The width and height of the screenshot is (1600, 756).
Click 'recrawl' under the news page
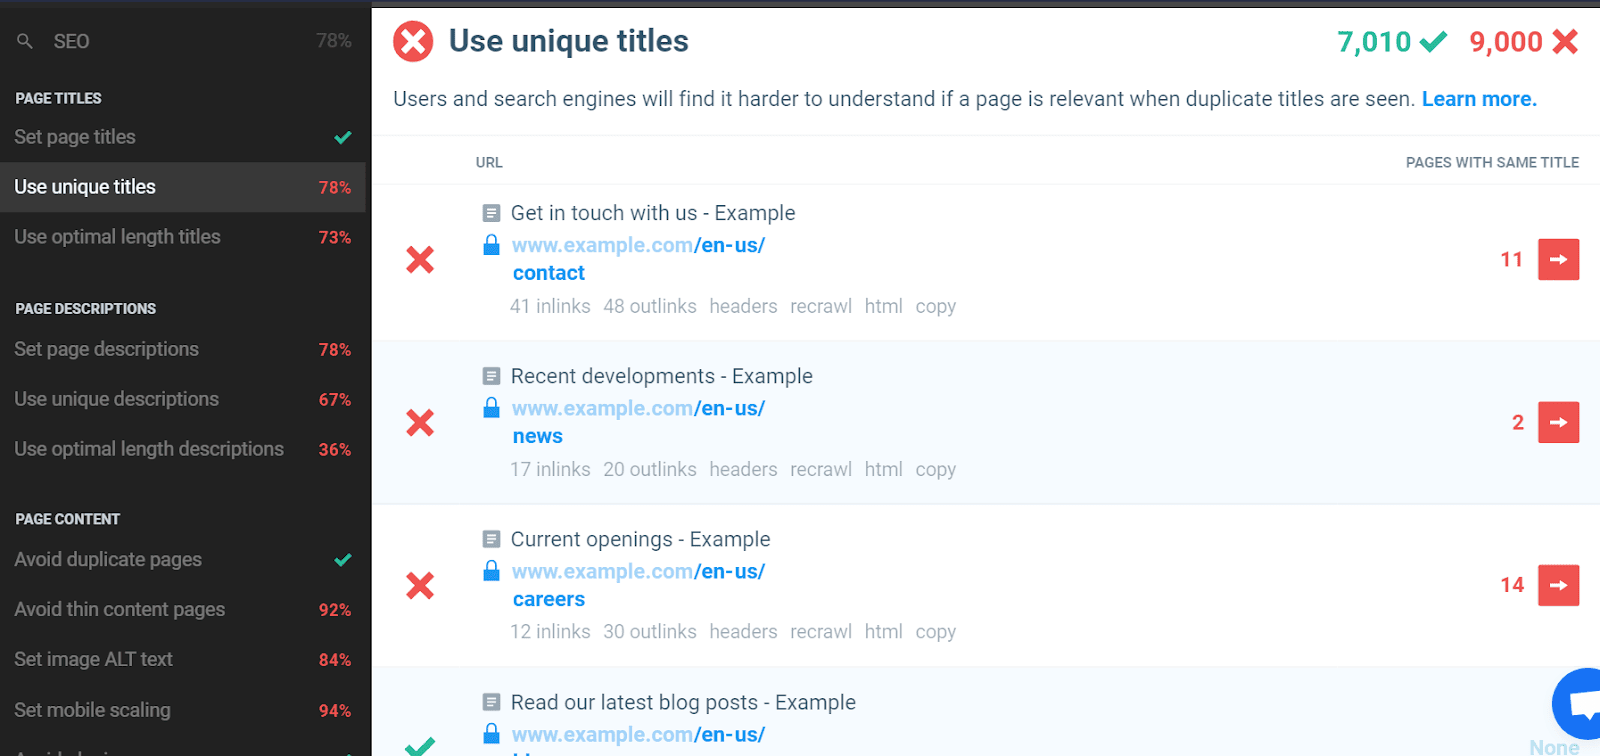click(x=820, y=469)
